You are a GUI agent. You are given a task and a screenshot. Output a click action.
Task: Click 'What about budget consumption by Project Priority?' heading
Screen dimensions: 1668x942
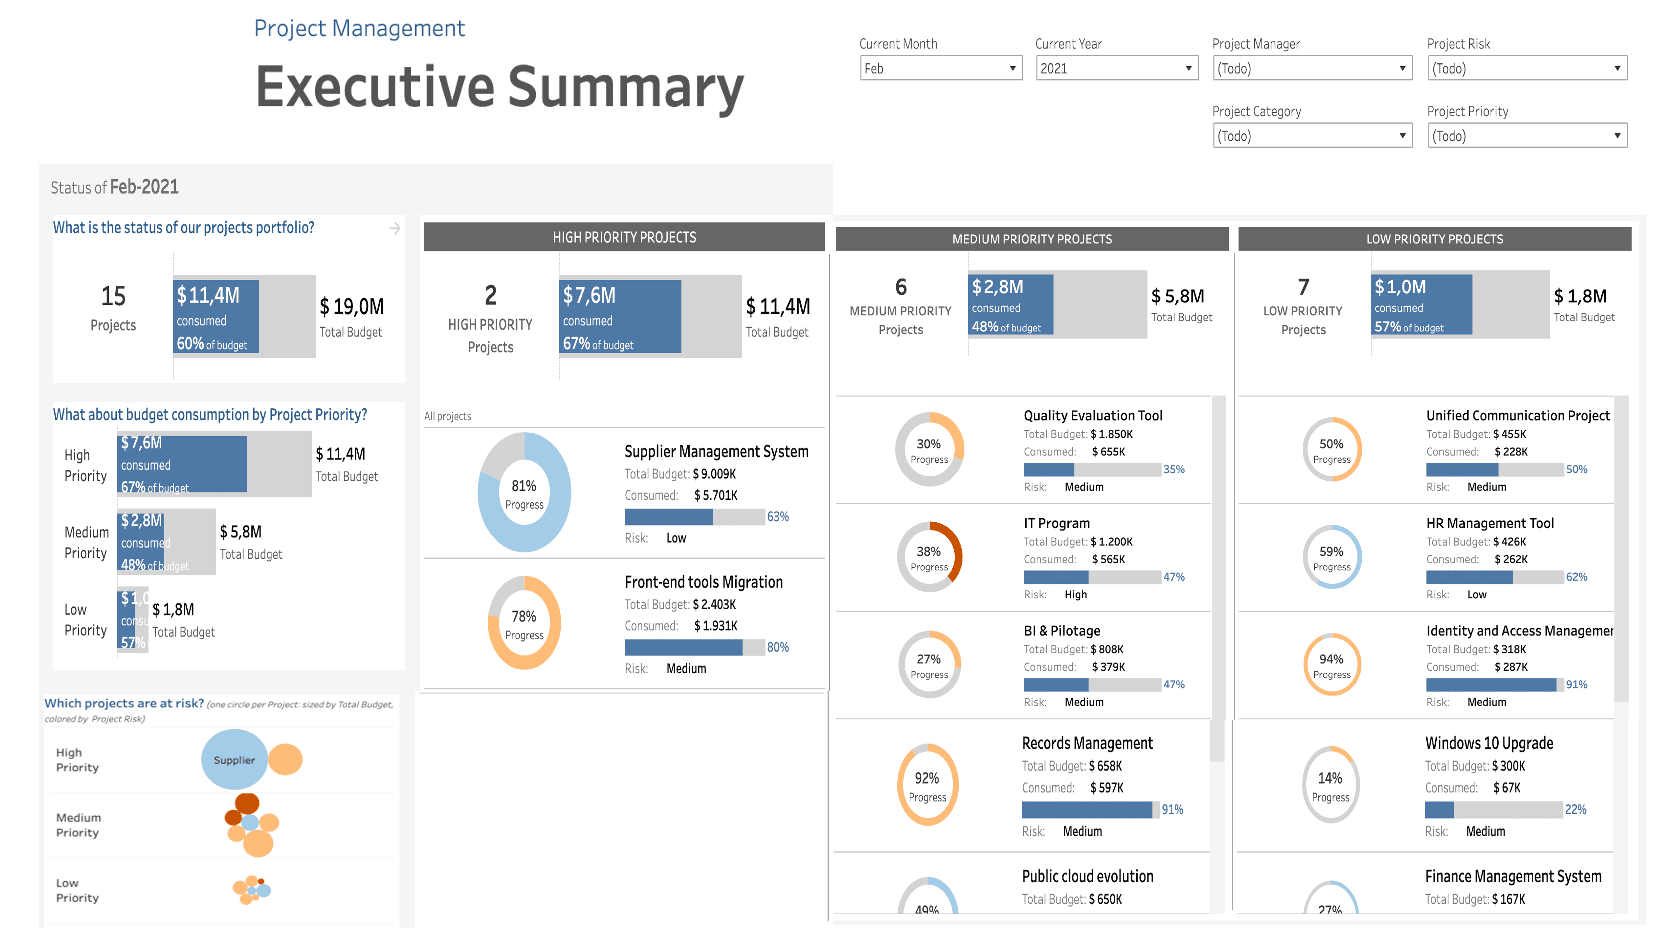(x=210, y=414)
